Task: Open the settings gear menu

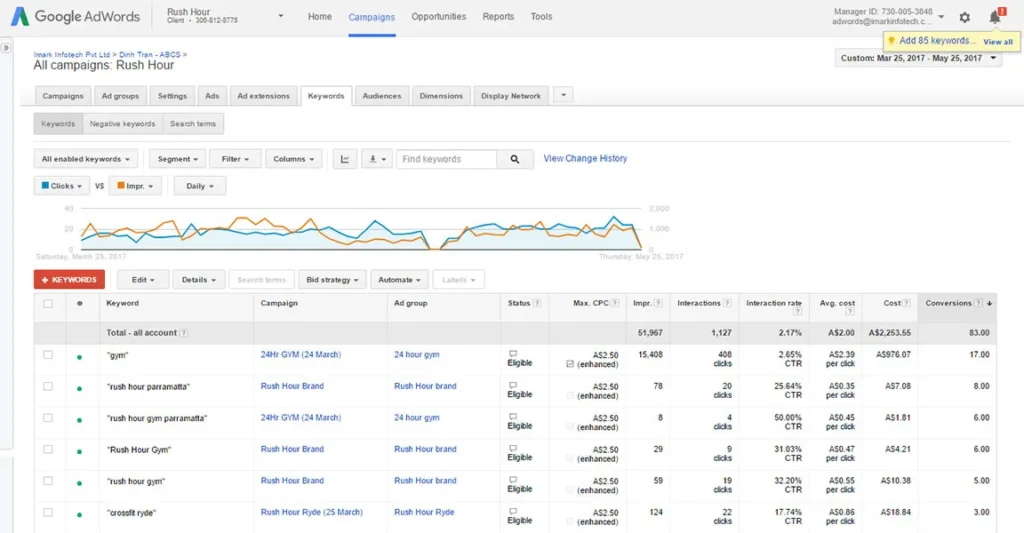Action: tap(965, 18)
